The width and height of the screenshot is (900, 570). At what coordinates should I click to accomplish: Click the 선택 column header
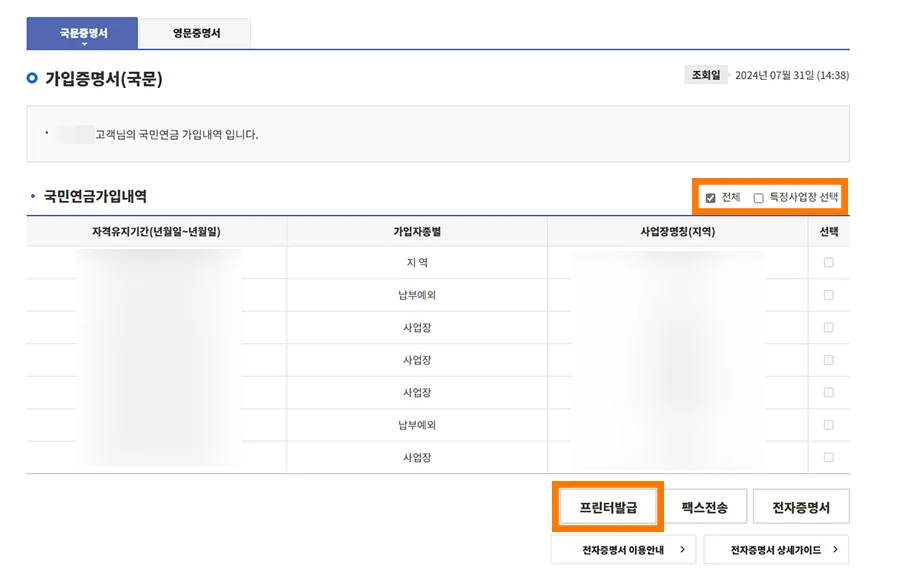point(829,232)
